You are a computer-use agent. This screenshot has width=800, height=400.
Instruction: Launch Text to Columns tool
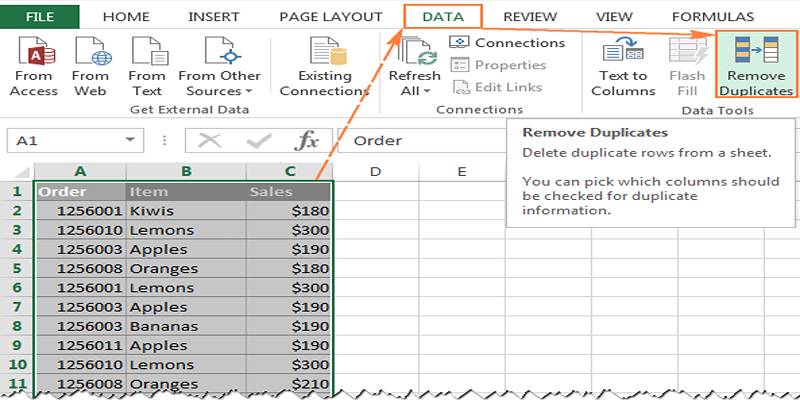(623, 66)
